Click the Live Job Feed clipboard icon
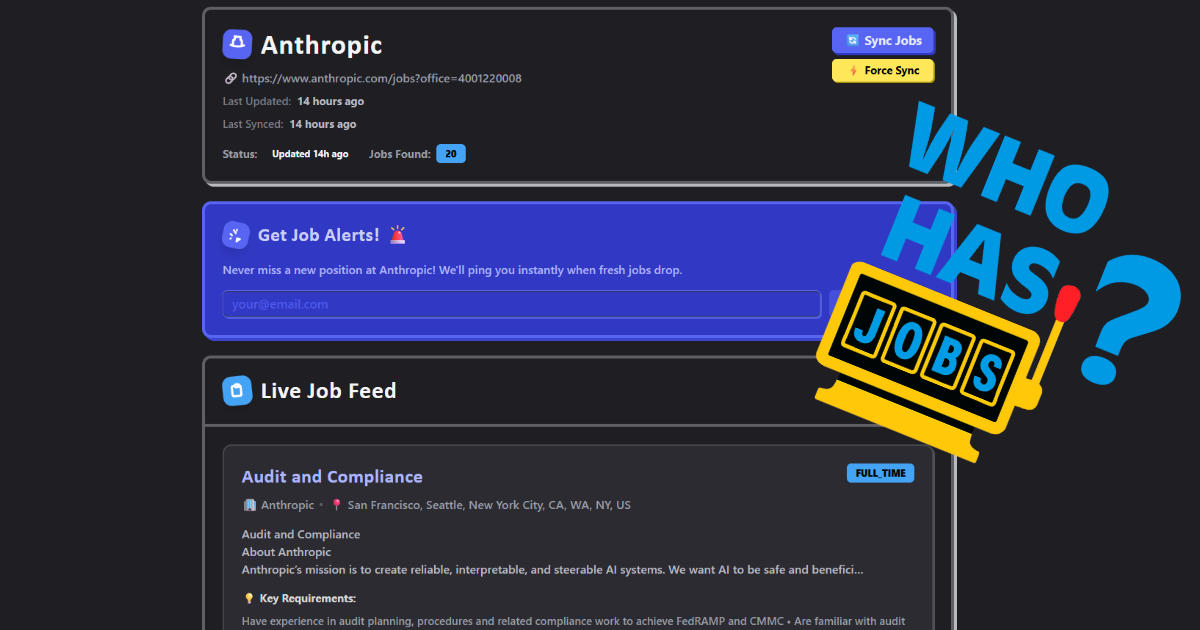This screenshot has height=630, width=1200. [237, 390]
